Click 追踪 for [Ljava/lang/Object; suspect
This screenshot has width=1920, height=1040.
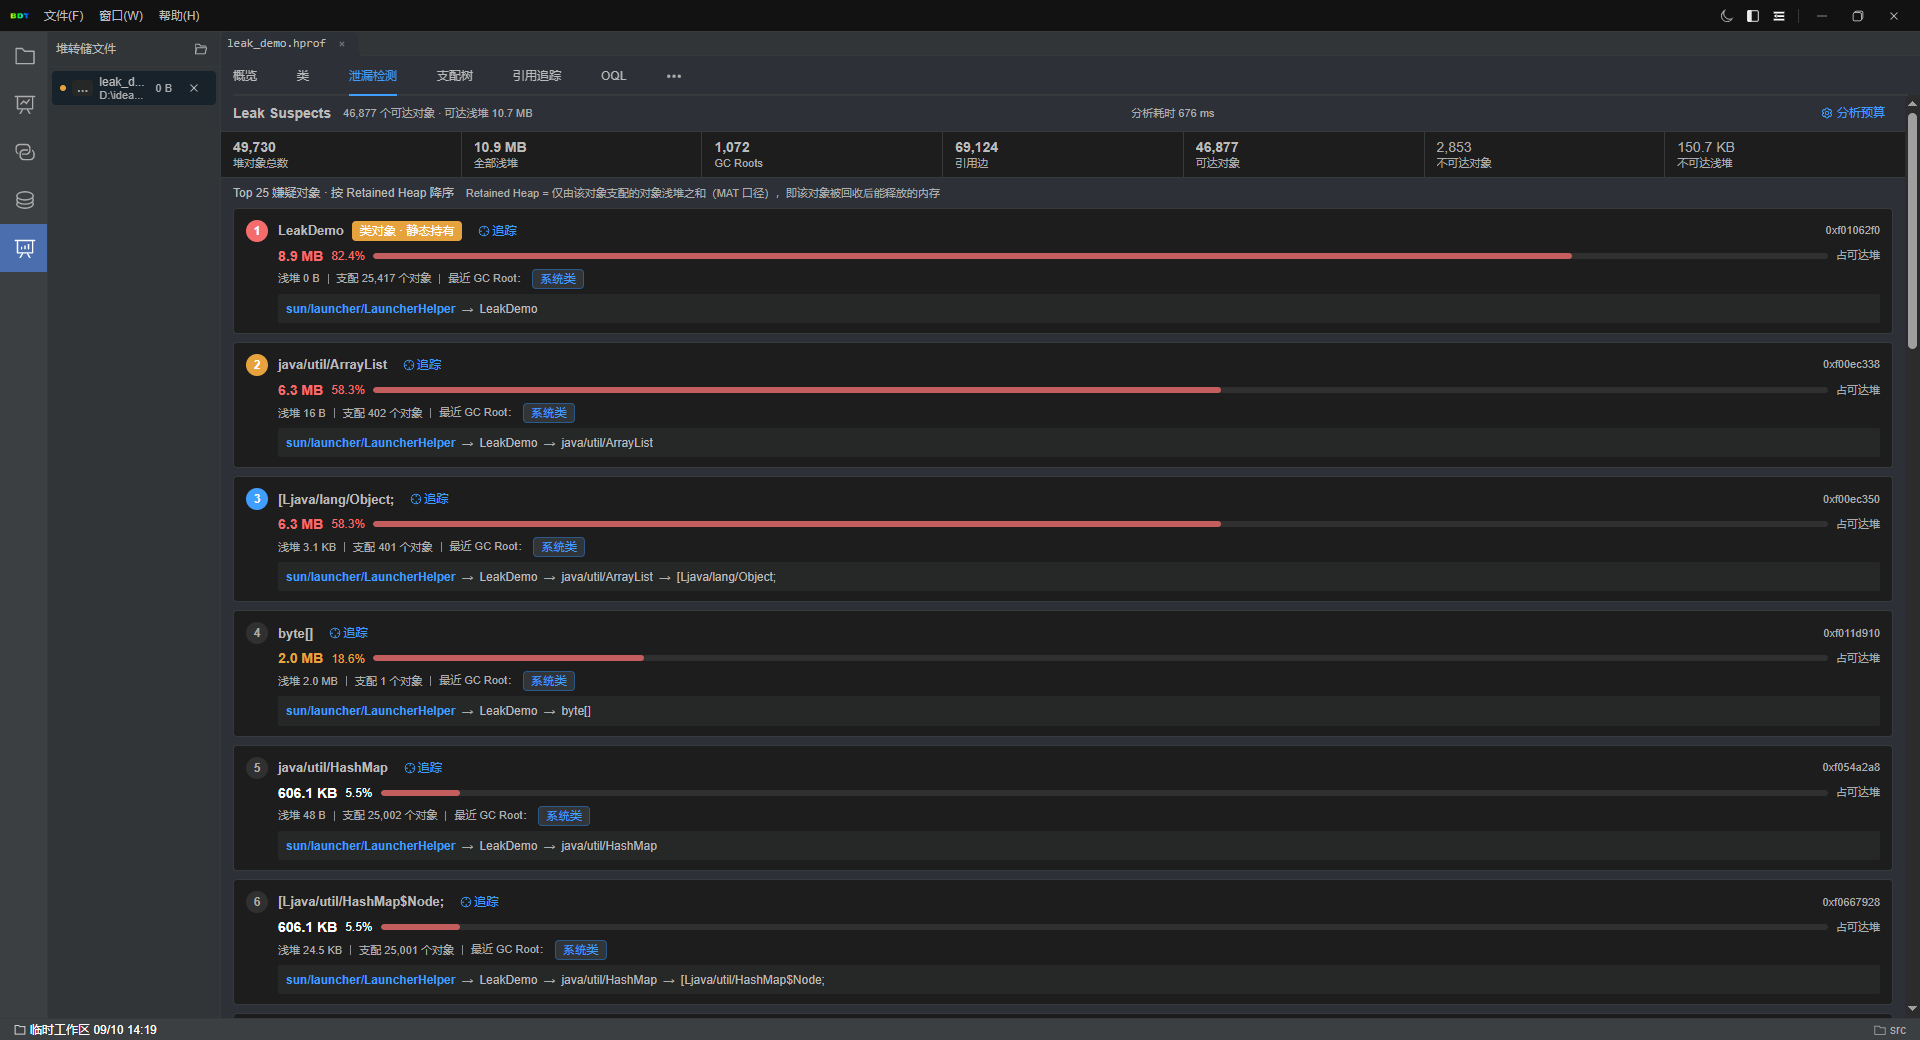pos(429,499)
